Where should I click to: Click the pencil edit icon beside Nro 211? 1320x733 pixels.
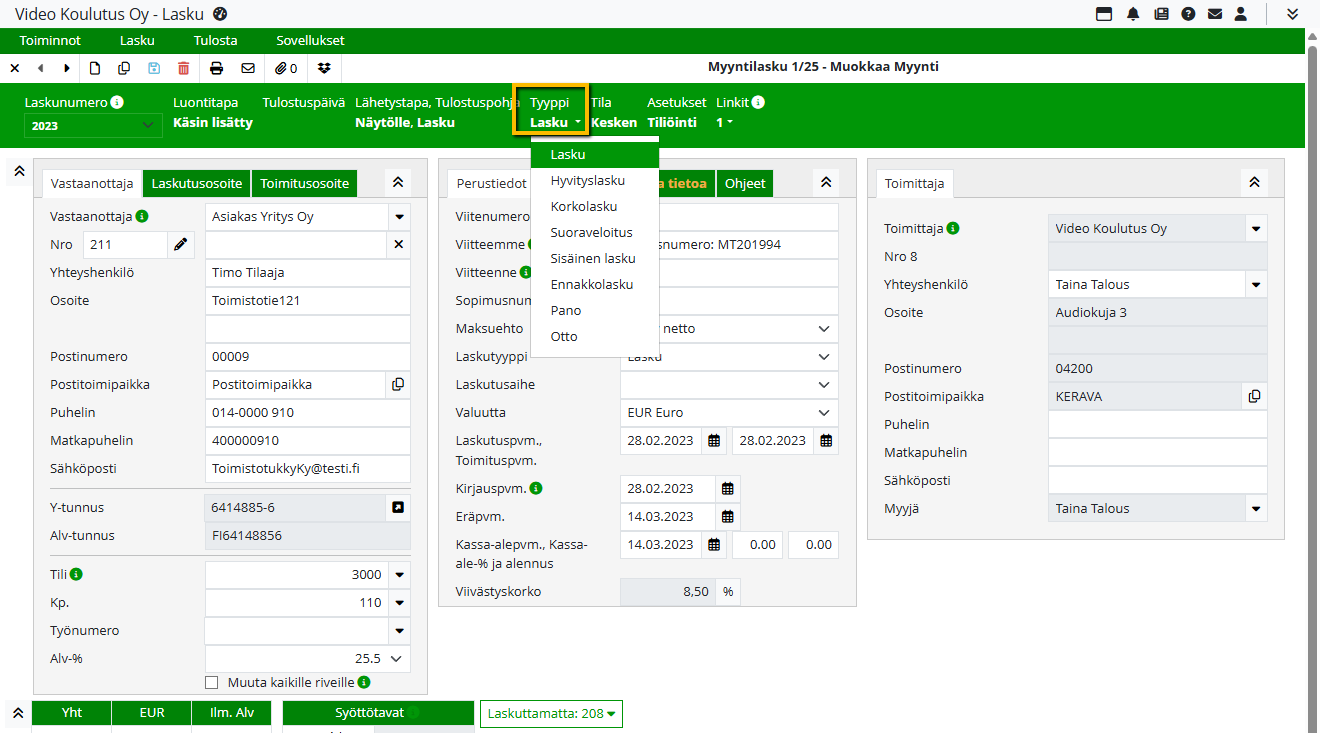(x=180, y=244)
